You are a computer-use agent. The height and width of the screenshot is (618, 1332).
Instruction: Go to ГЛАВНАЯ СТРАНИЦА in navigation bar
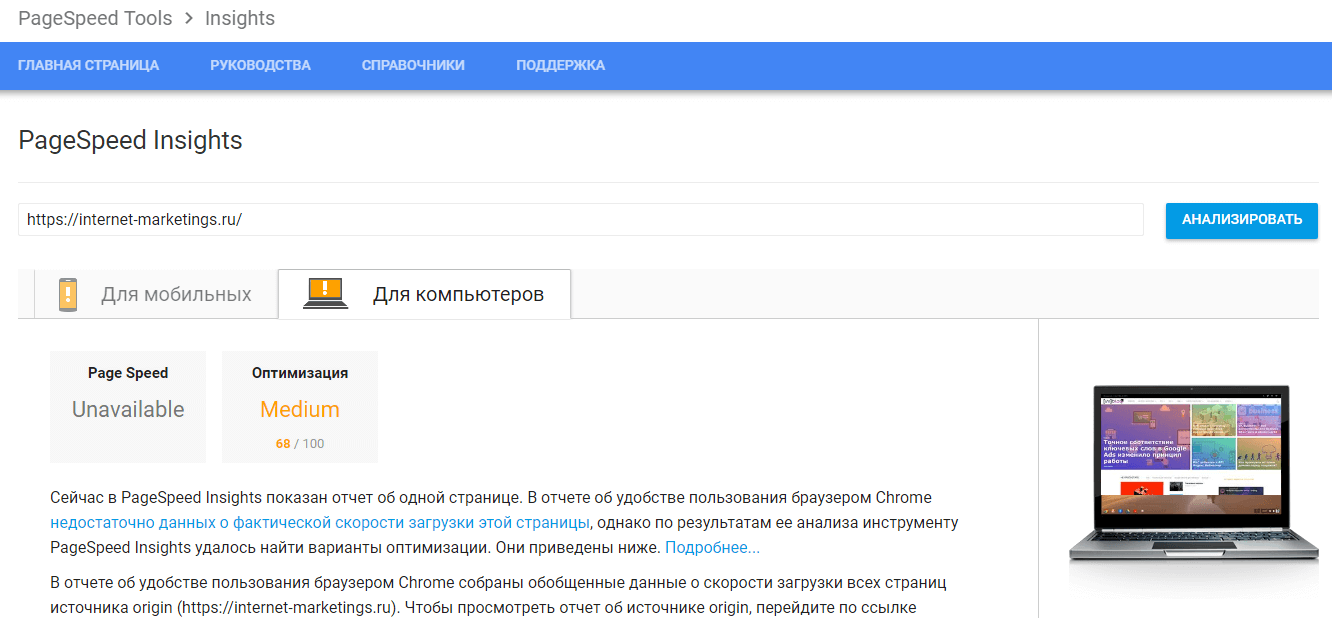tap(88, 65)
